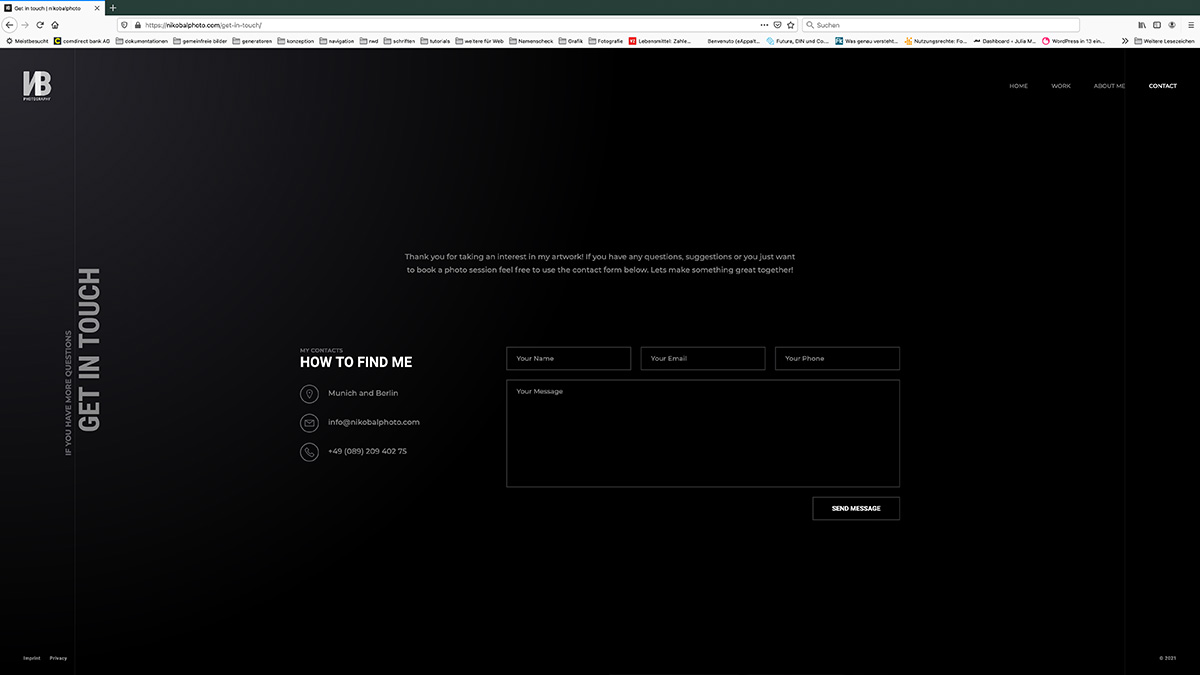Open the Imprint footer link
1200x675 pixels.
coord(31,658)
